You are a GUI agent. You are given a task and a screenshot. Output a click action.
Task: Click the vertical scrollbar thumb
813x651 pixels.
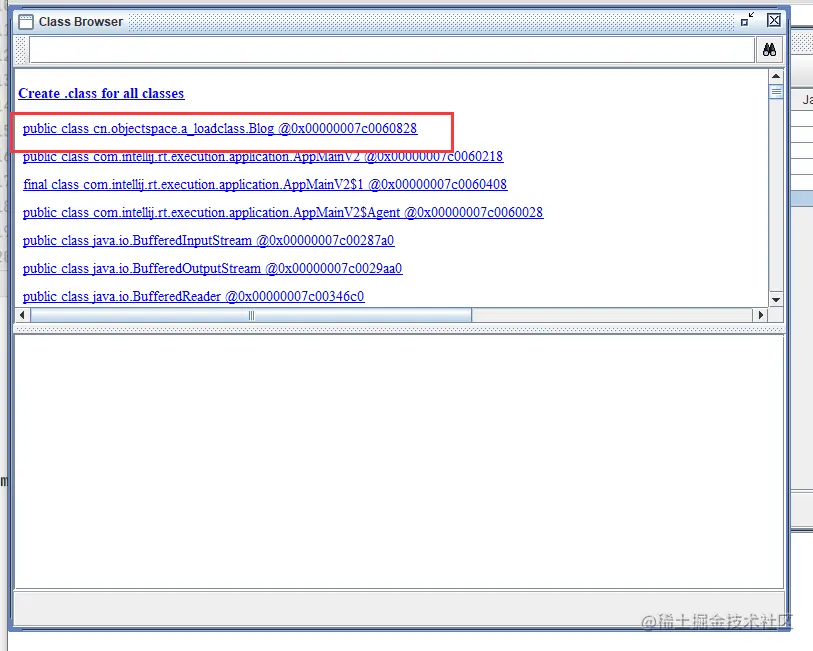[x=776, y=92]
